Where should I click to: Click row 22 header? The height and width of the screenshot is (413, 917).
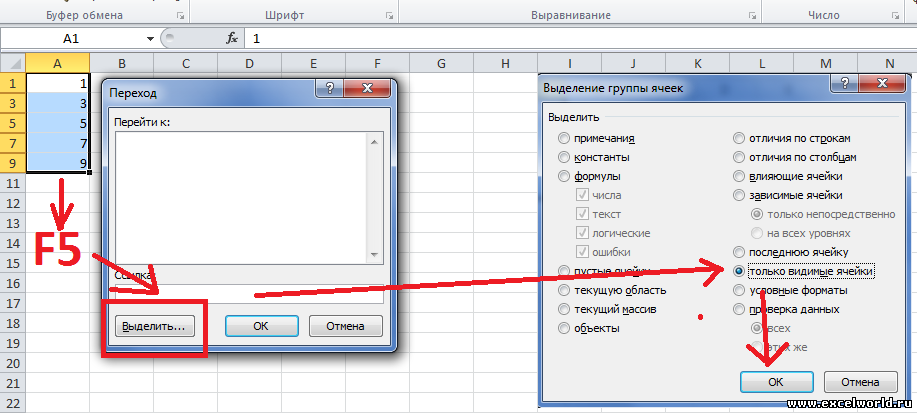[x=13, y=403]
